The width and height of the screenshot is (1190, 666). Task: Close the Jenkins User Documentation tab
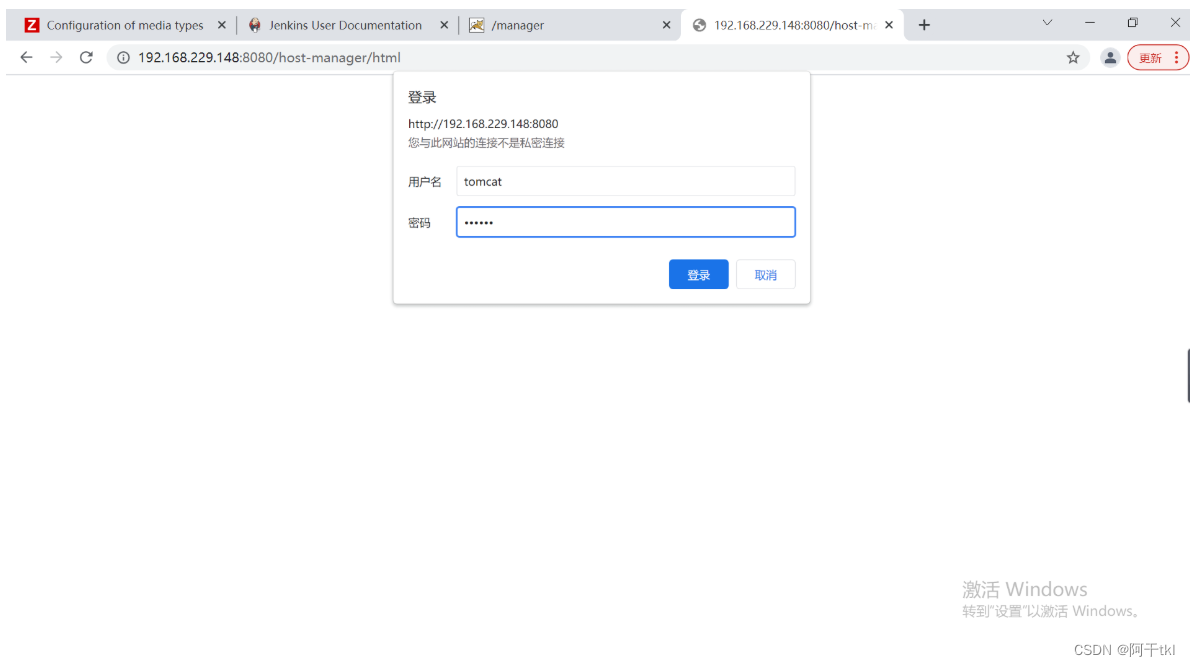click(x=444, y=25)
